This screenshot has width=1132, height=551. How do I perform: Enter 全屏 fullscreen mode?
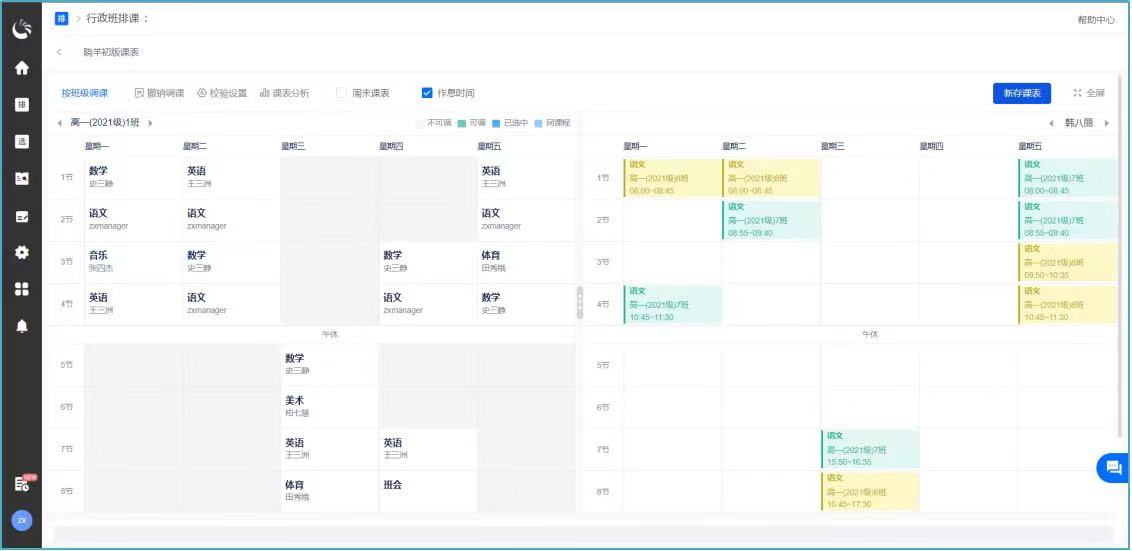1089,93
